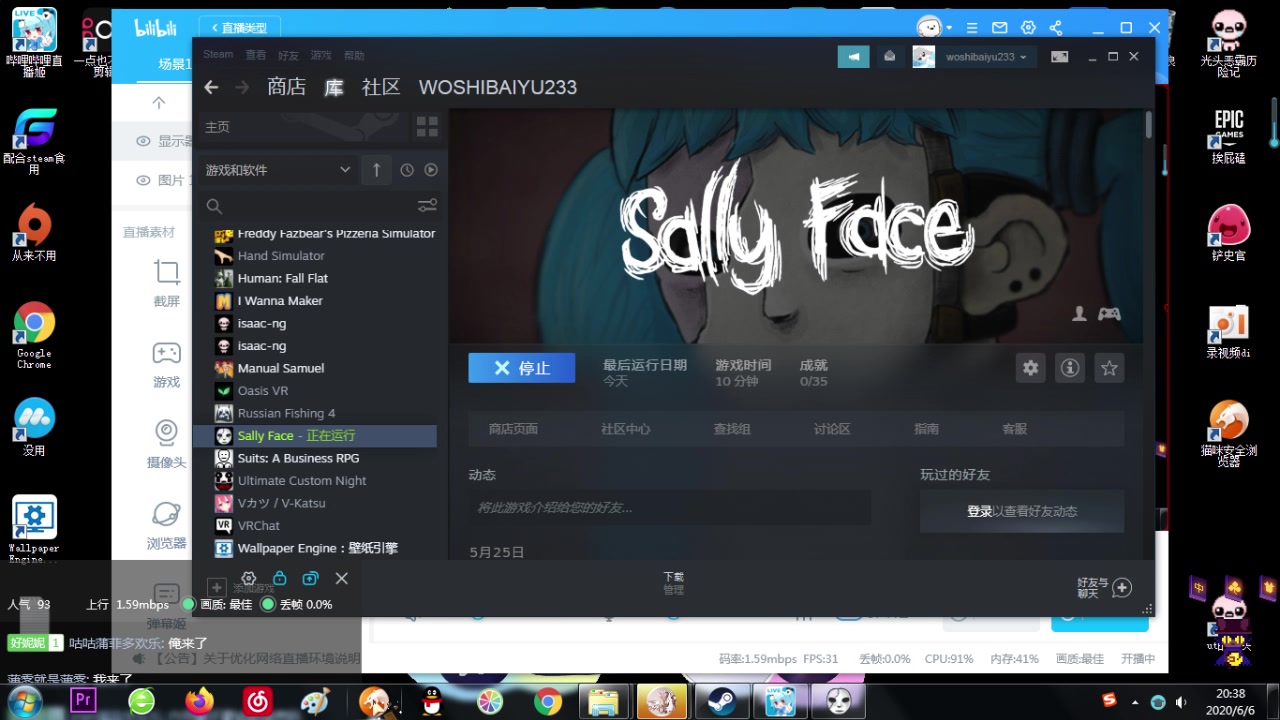
Task: Open 商店页面 link for Sally Face
Action: point(513,429)
